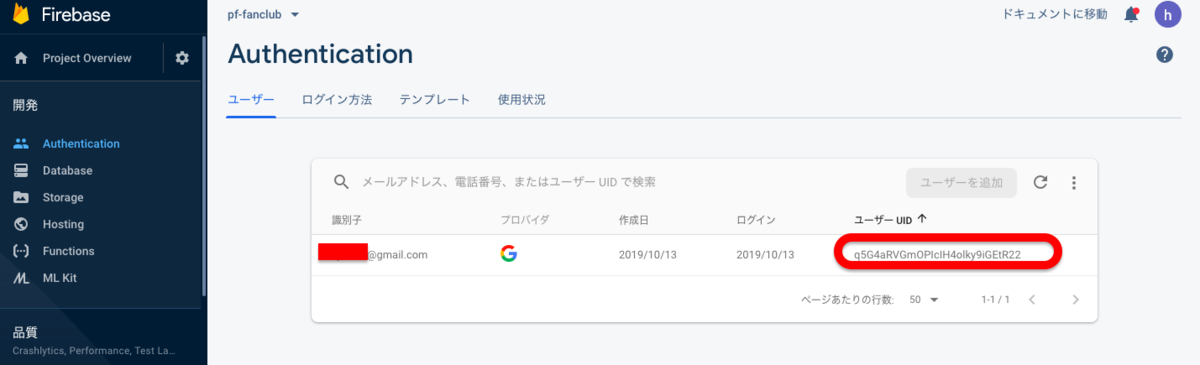The image size is (1200, 365).
Task: Click the @gmail.com user identifier
Action: pos(397,255)
